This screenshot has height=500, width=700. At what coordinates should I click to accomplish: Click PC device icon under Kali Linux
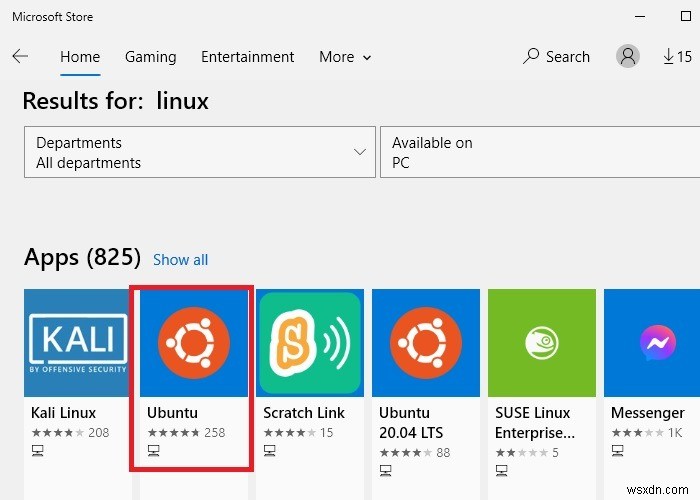[38, 451]
